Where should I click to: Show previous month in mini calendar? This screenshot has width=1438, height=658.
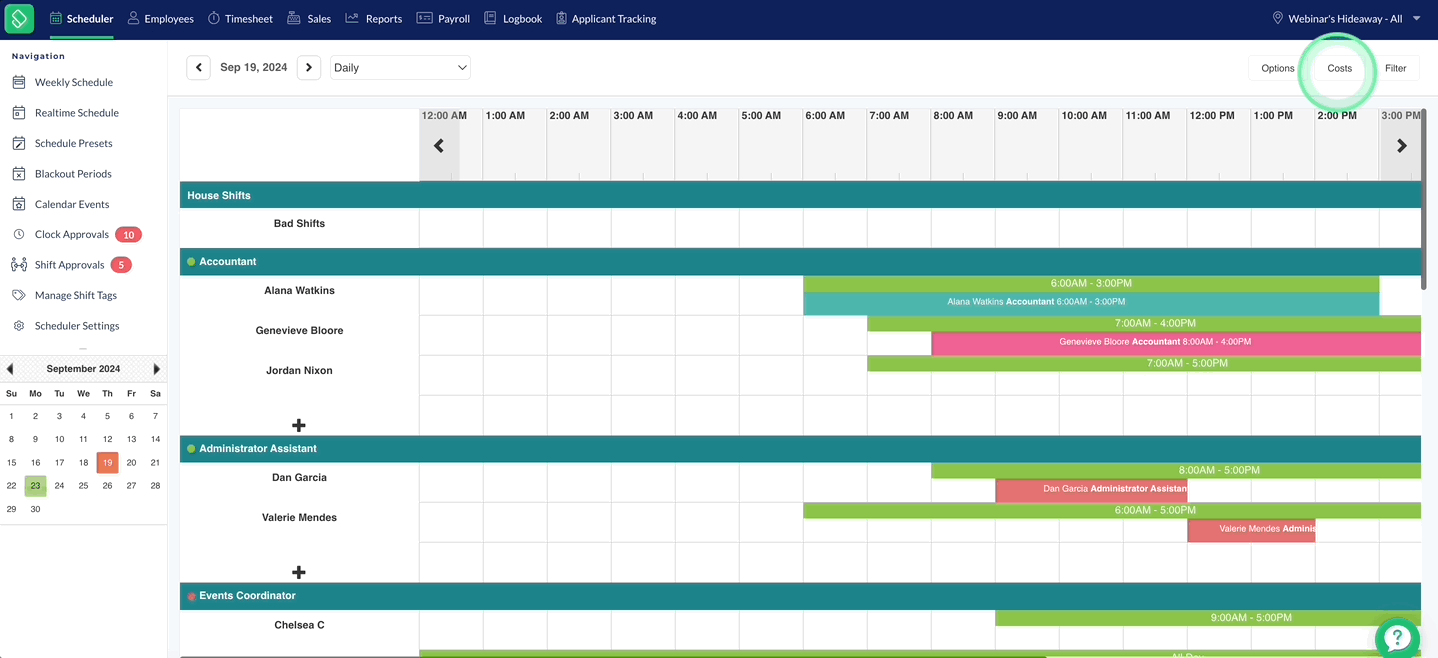(10, 369)
